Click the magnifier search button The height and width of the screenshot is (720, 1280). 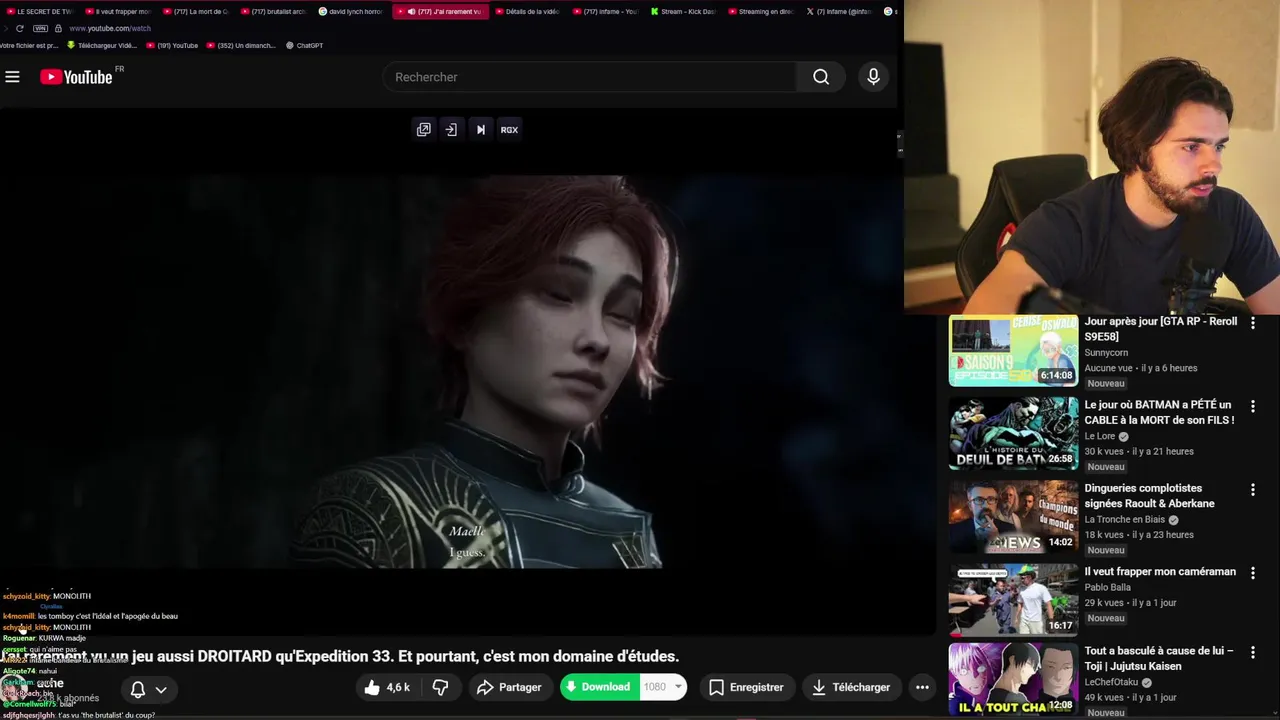point(821,77)
